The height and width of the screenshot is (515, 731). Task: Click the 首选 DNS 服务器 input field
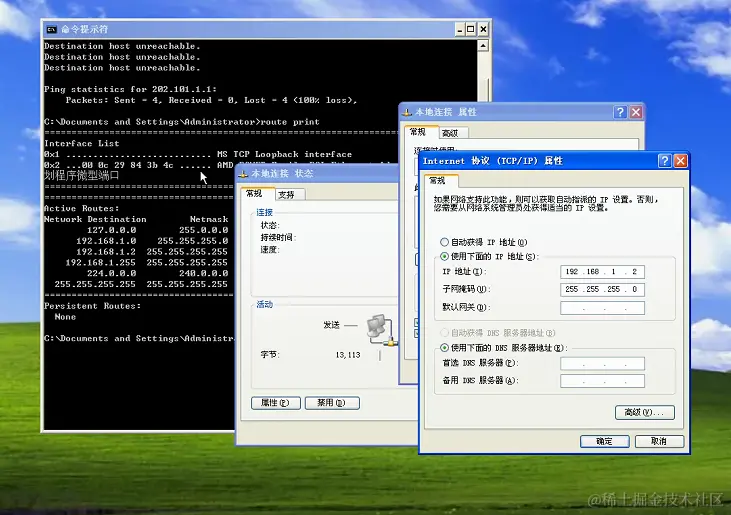[602, 363]
